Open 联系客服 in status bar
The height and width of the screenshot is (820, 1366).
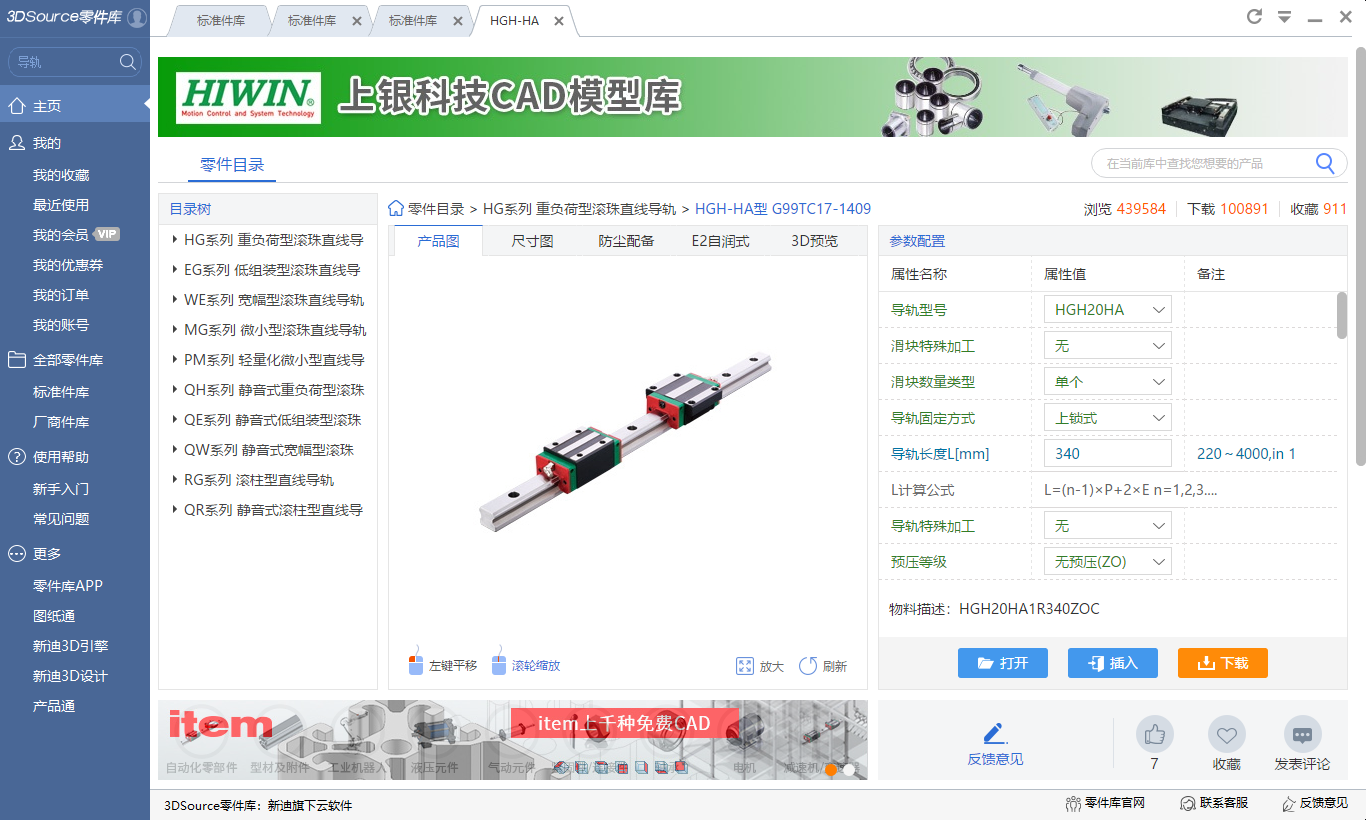1214,803
